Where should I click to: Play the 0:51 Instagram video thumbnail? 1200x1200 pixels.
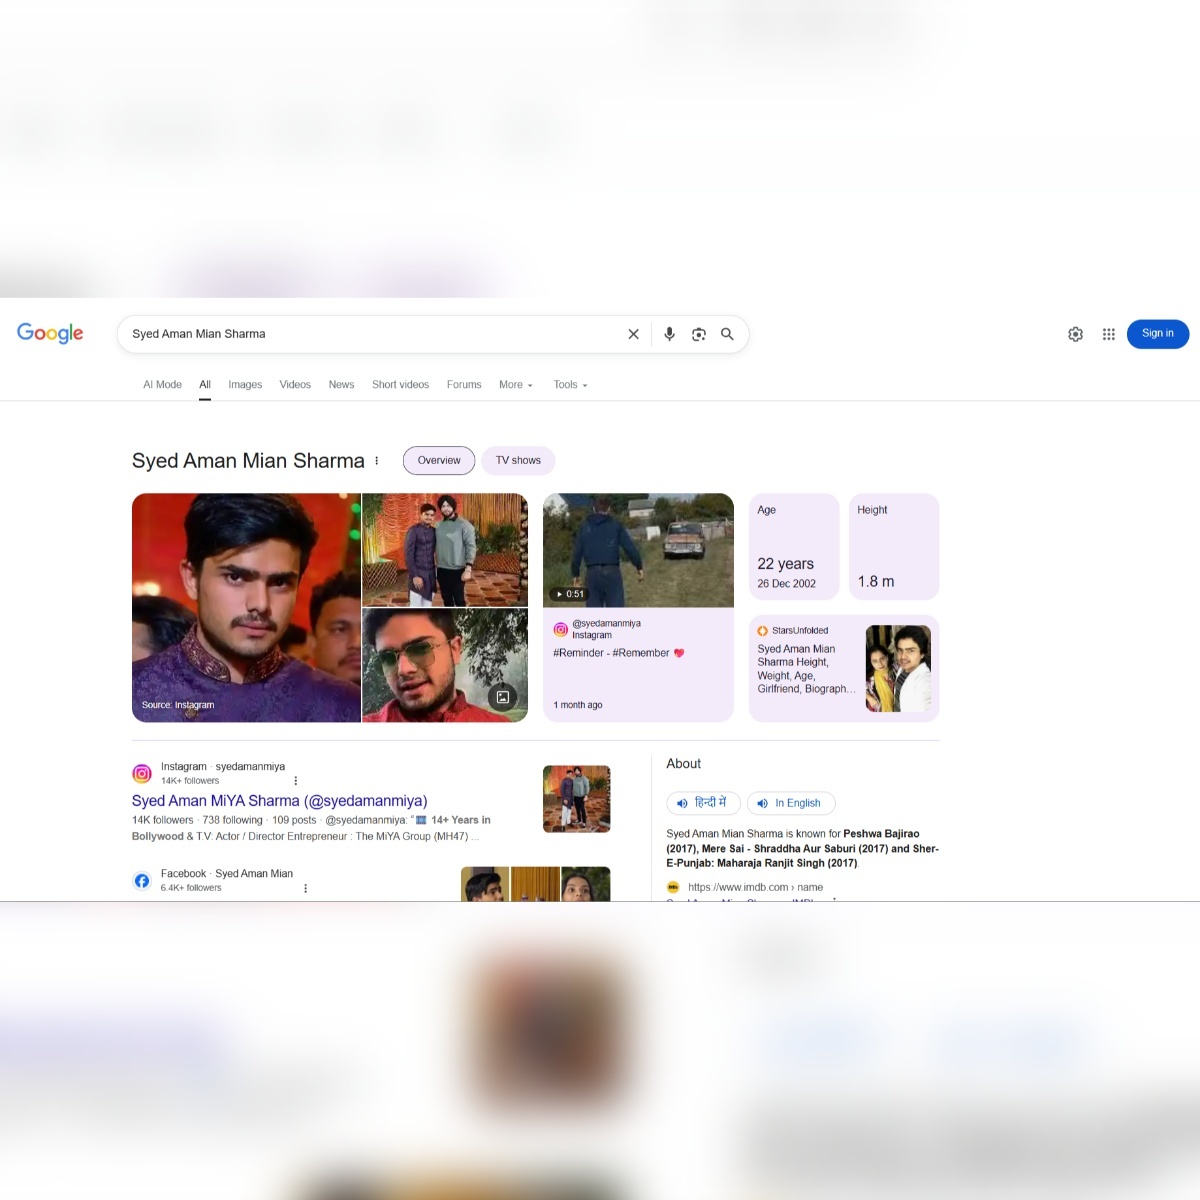click(x=638, y=550)
